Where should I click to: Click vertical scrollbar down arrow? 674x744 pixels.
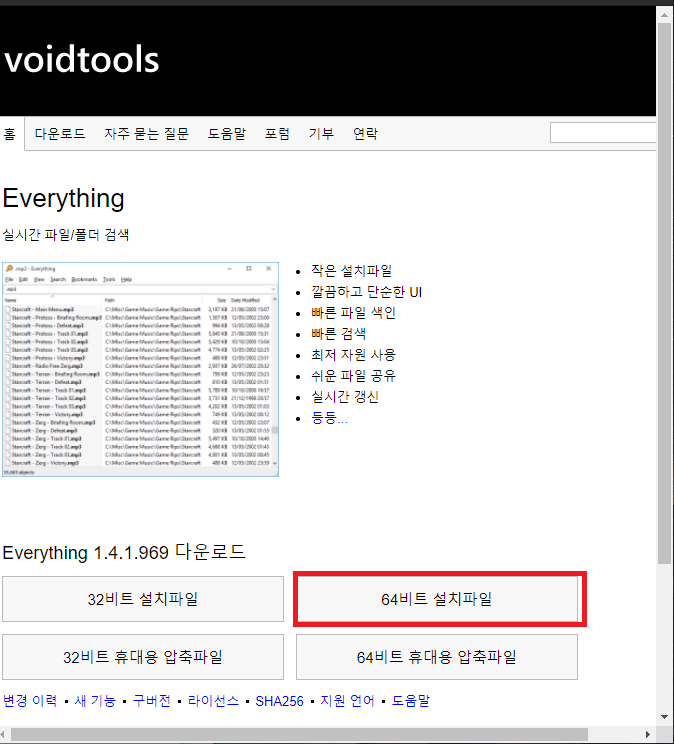click(665, 717)
